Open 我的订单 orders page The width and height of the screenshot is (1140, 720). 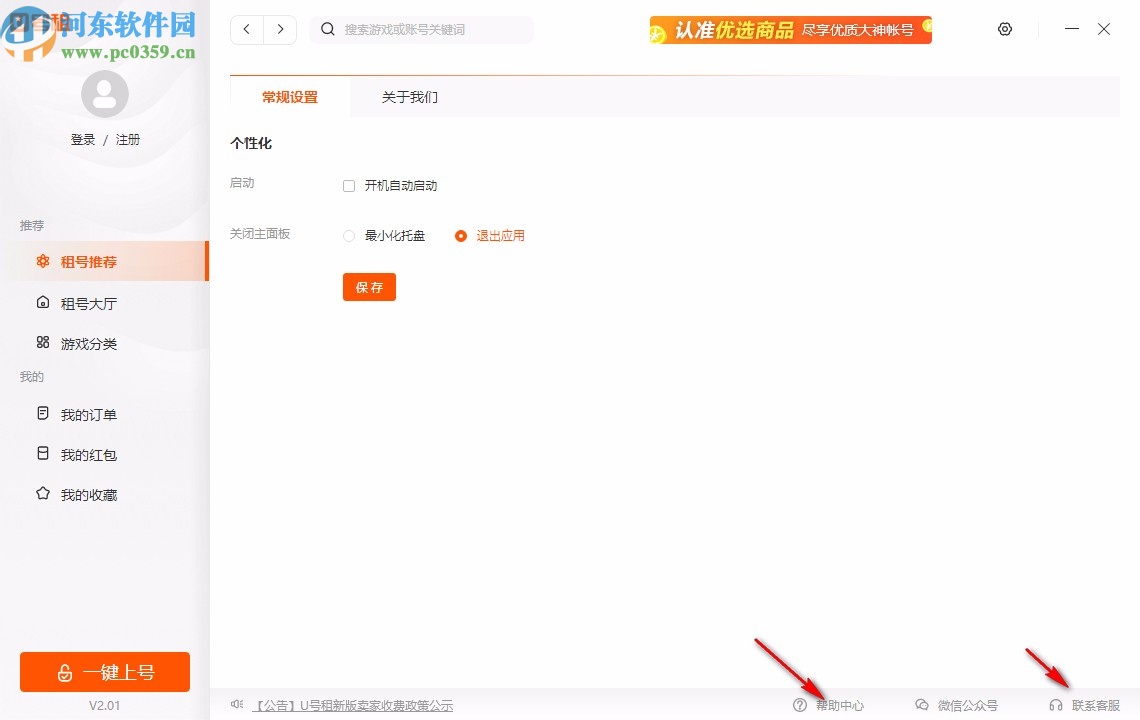tap(43, 414)
